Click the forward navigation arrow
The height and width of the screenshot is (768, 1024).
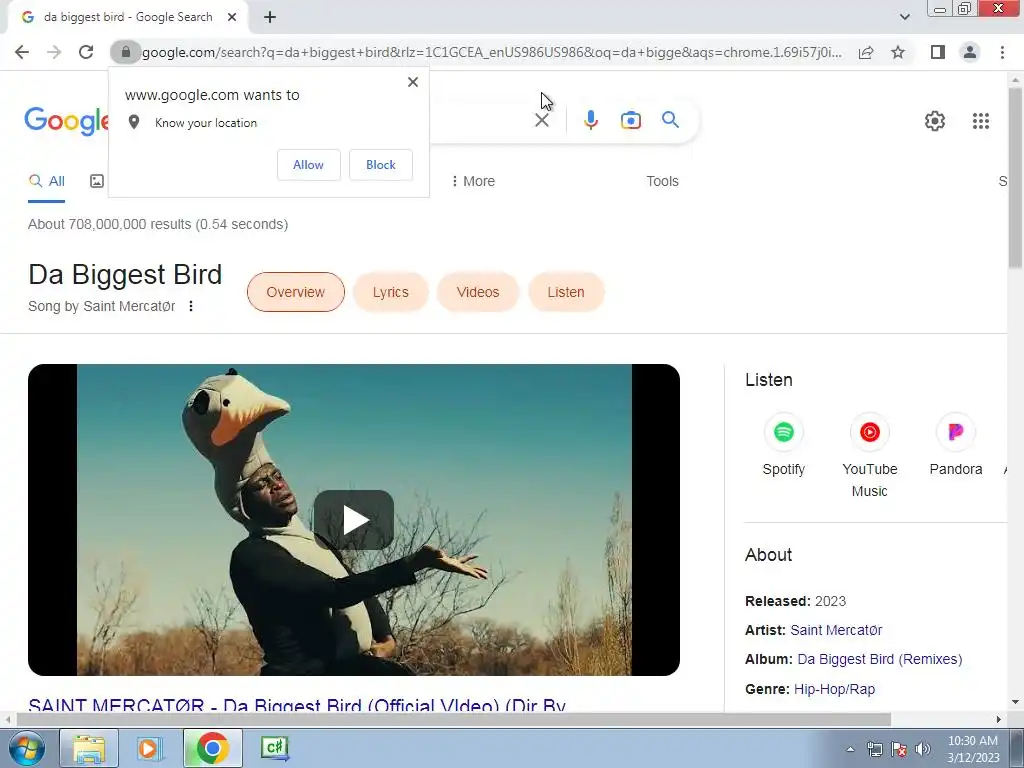54,52
